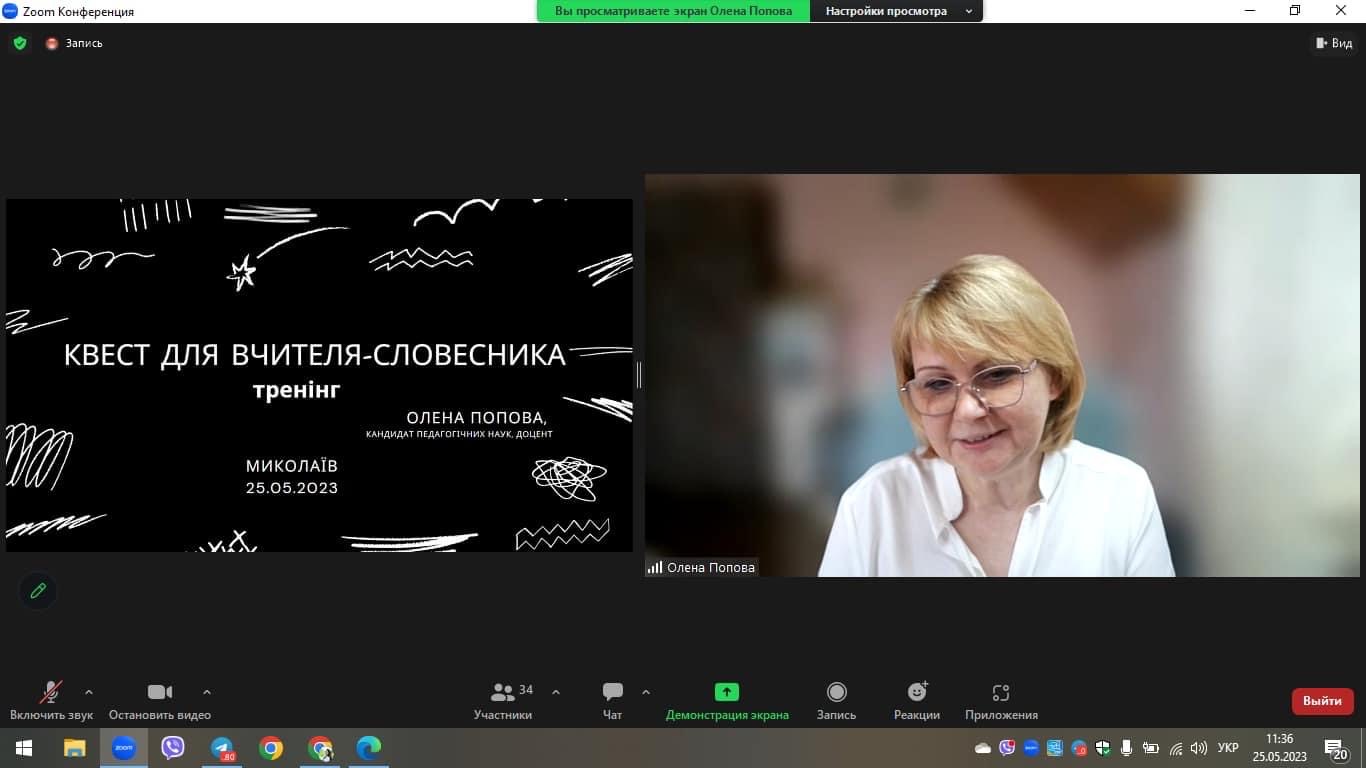The image size is (1366, 768).
Task: Open File Explorer from the taskbar
Action: (x=74, y=748)
